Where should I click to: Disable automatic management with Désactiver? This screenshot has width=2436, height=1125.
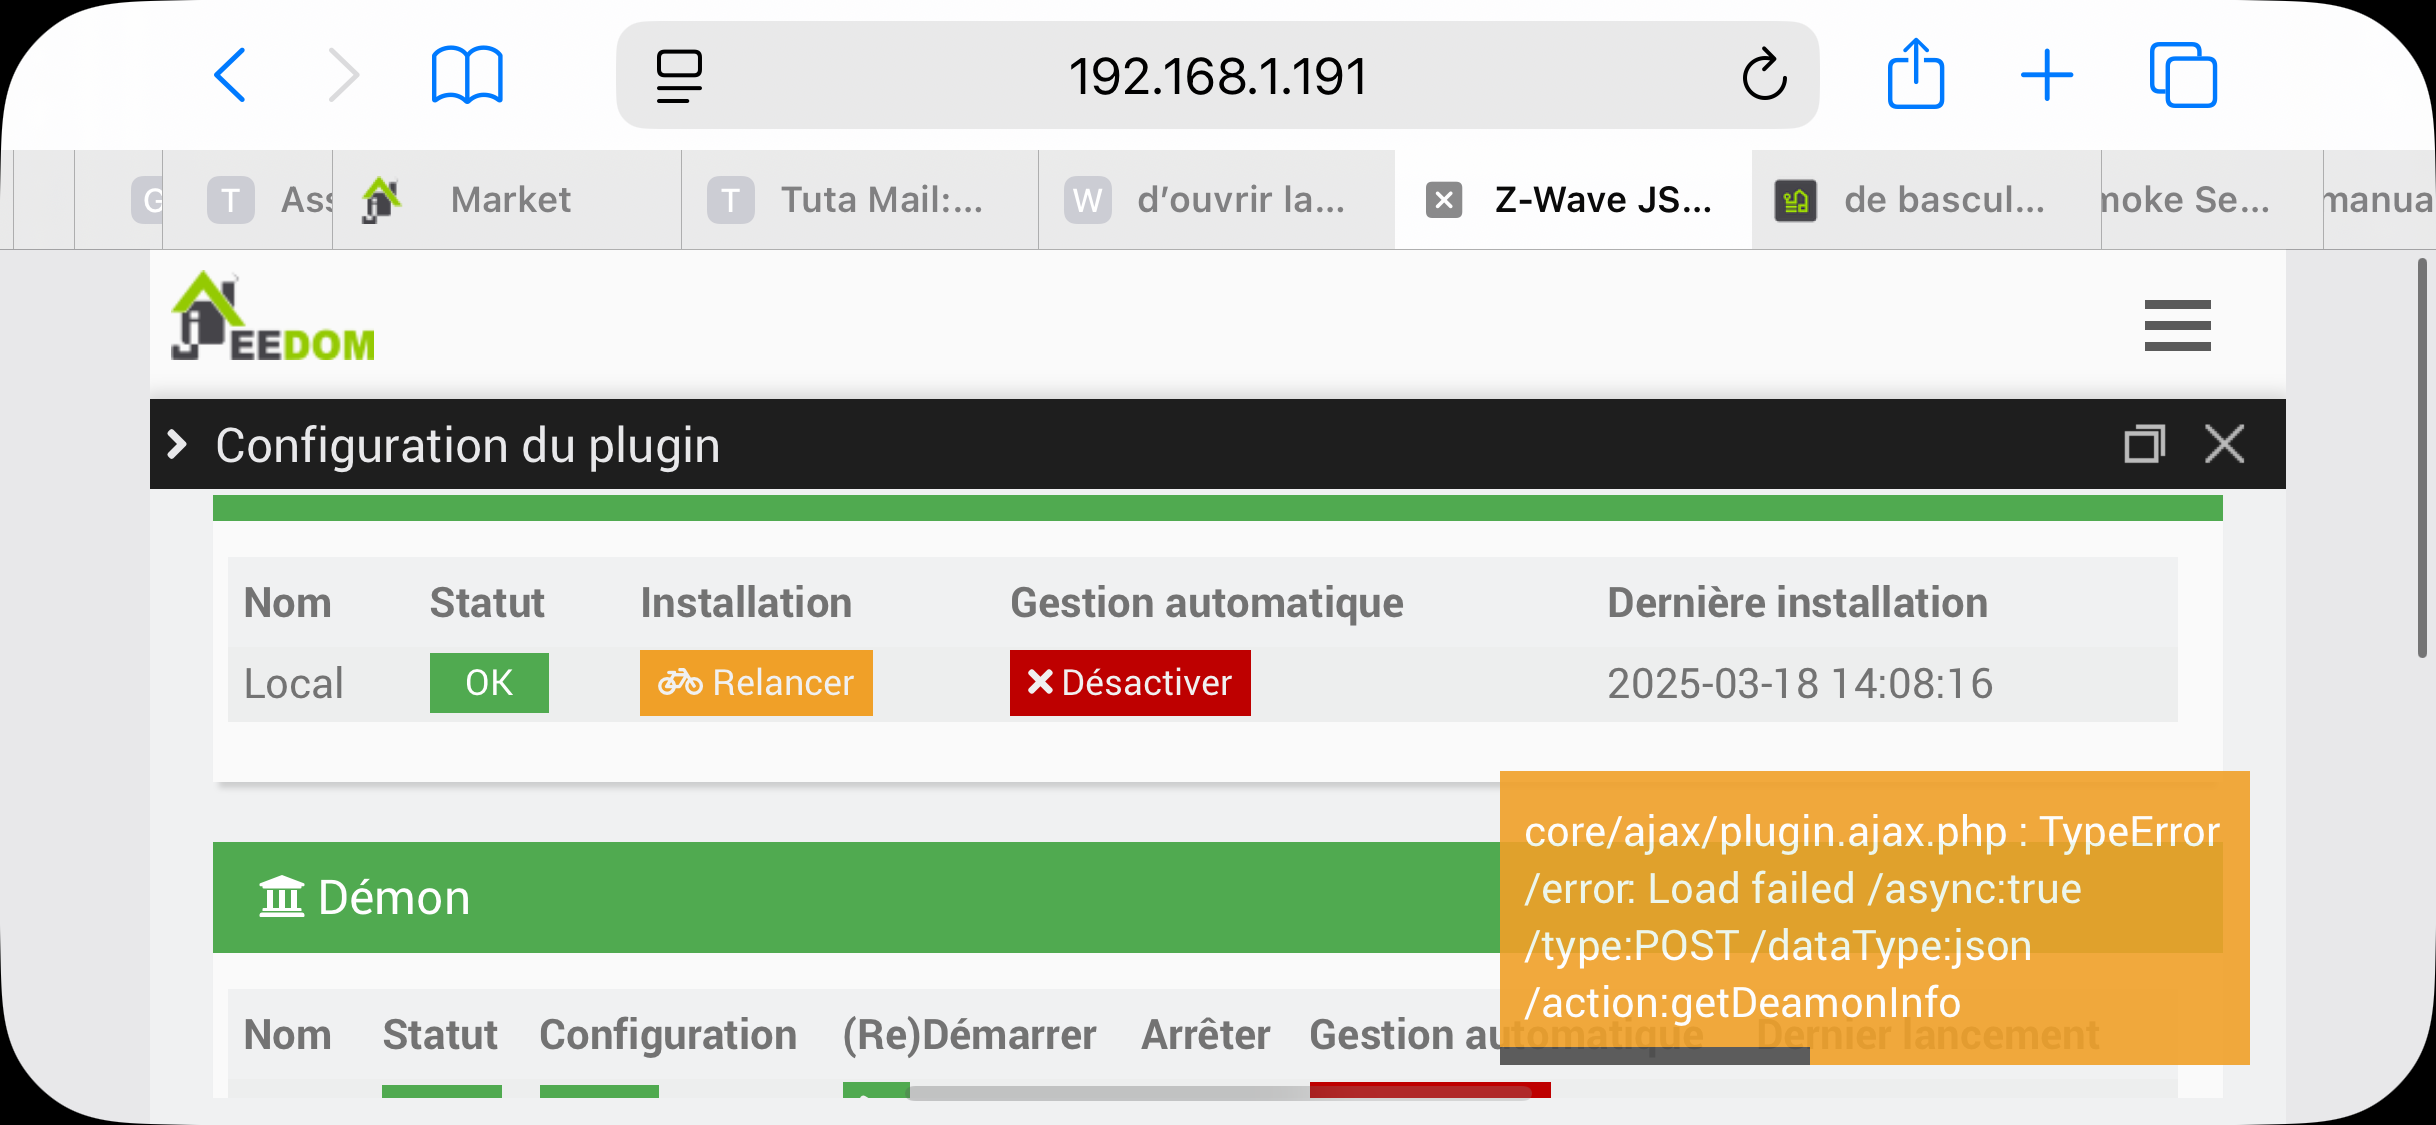coord(1130,683)
